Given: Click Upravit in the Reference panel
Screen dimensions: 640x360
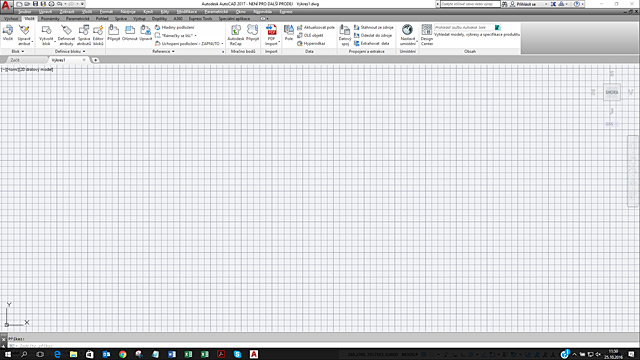Looking at the screenshot, I should click(x=145, y=32).
